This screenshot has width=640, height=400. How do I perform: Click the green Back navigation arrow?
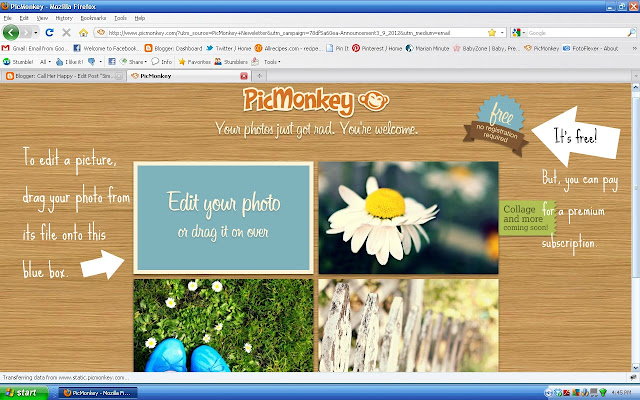11,32
